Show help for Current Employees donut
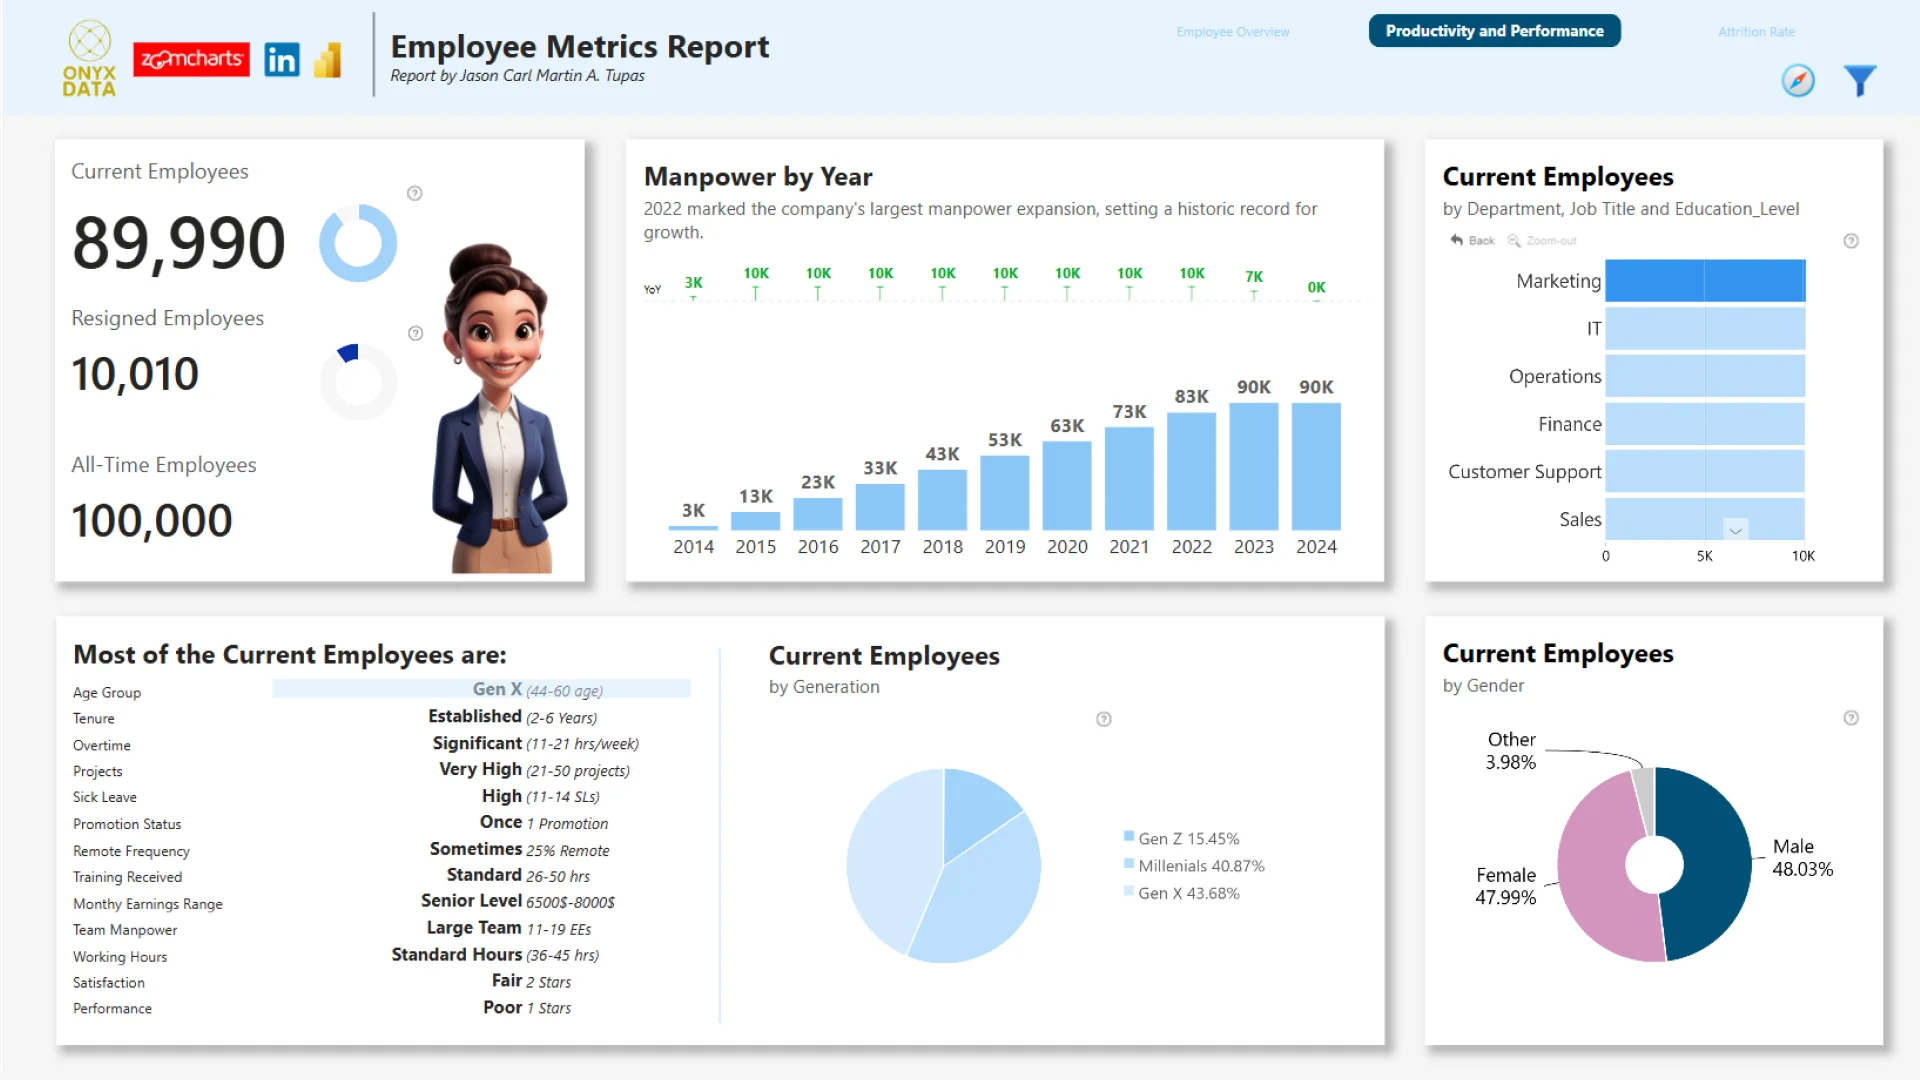Screen dimensions: 1920x1080 (x=415, y=193)
